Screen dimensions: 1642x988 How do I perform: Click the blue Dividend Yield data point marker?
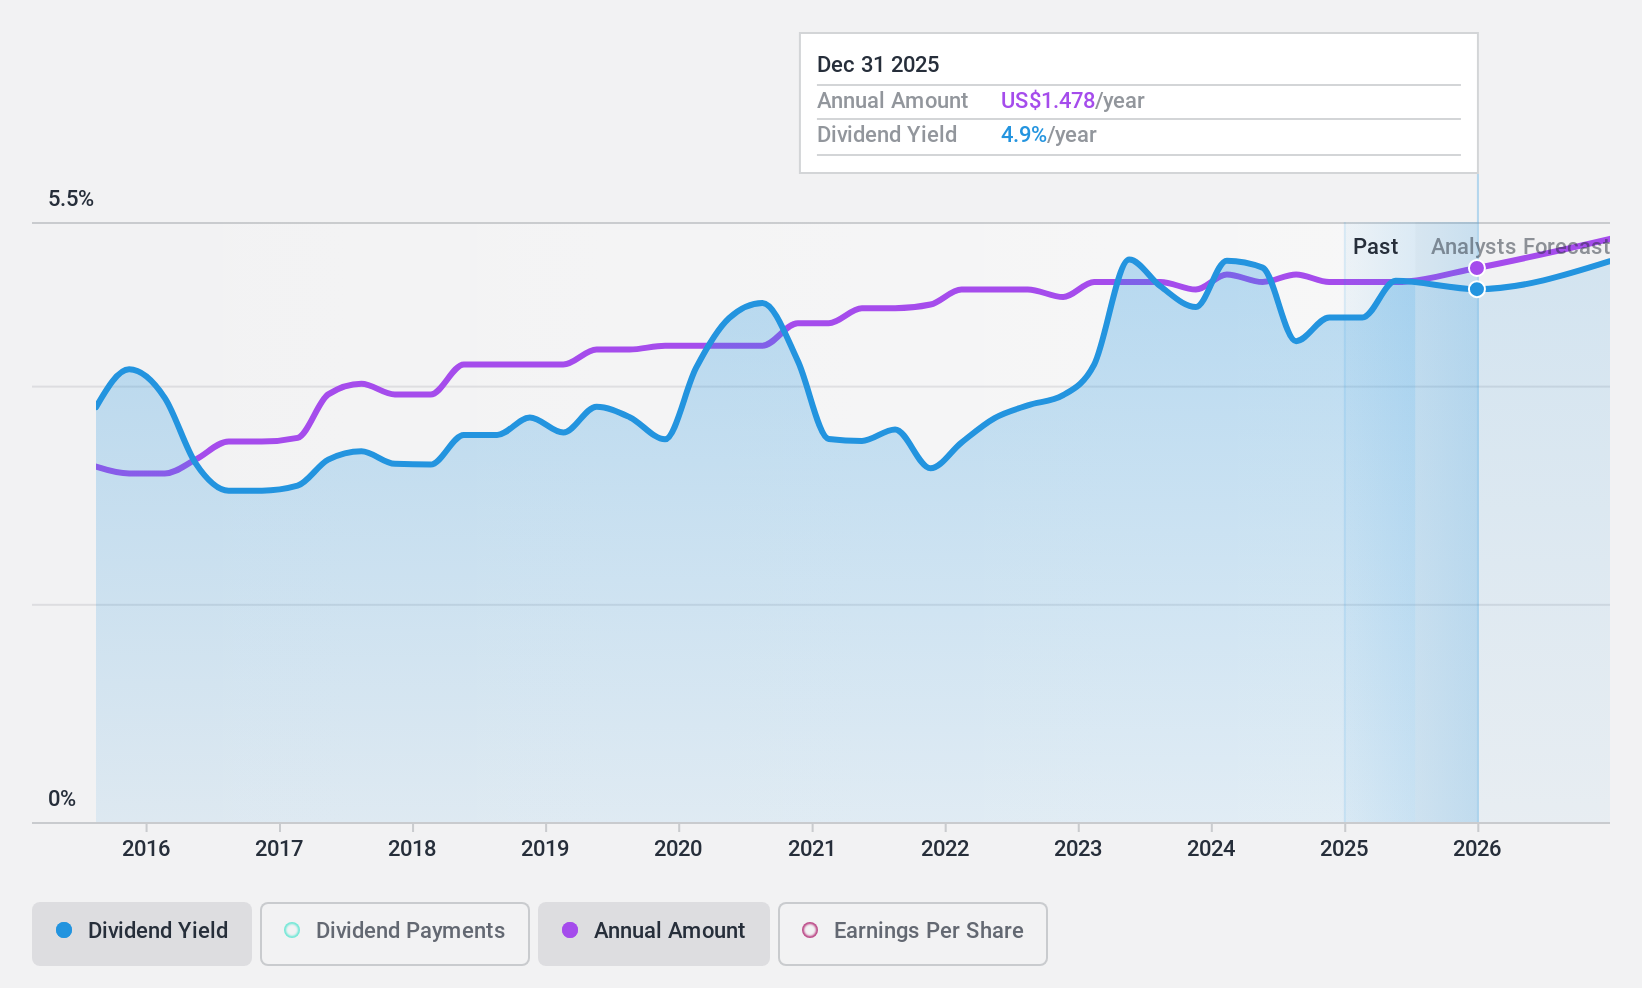pyautogui.click(x=1477, y=289)
